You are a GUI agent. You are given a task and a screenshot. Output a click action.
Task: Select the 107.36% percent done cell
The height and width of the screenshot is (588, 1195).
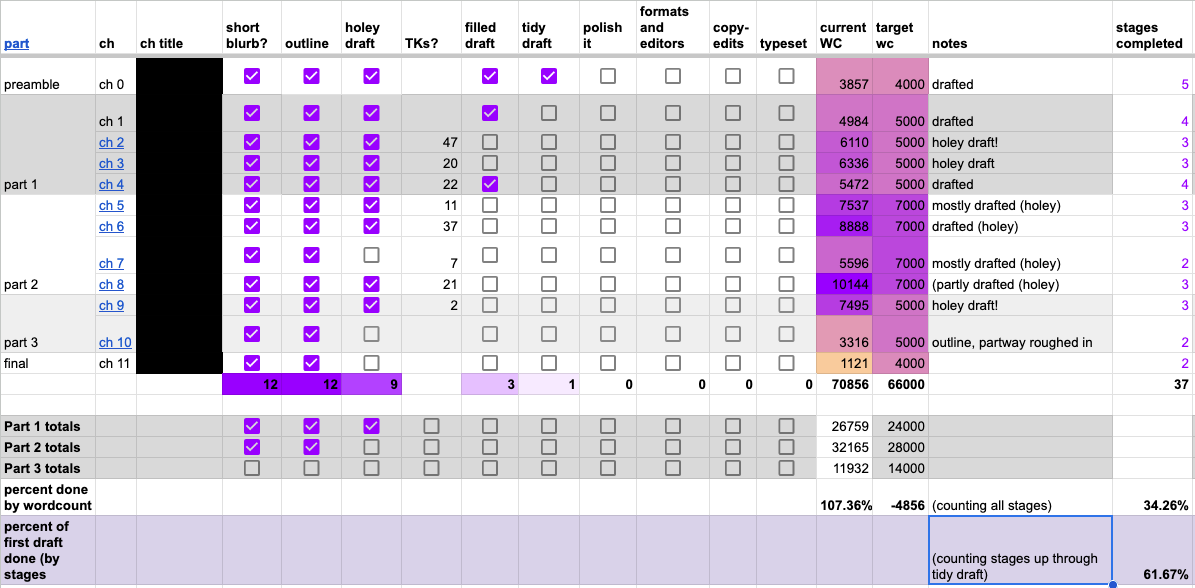click(x=844, y=505)
